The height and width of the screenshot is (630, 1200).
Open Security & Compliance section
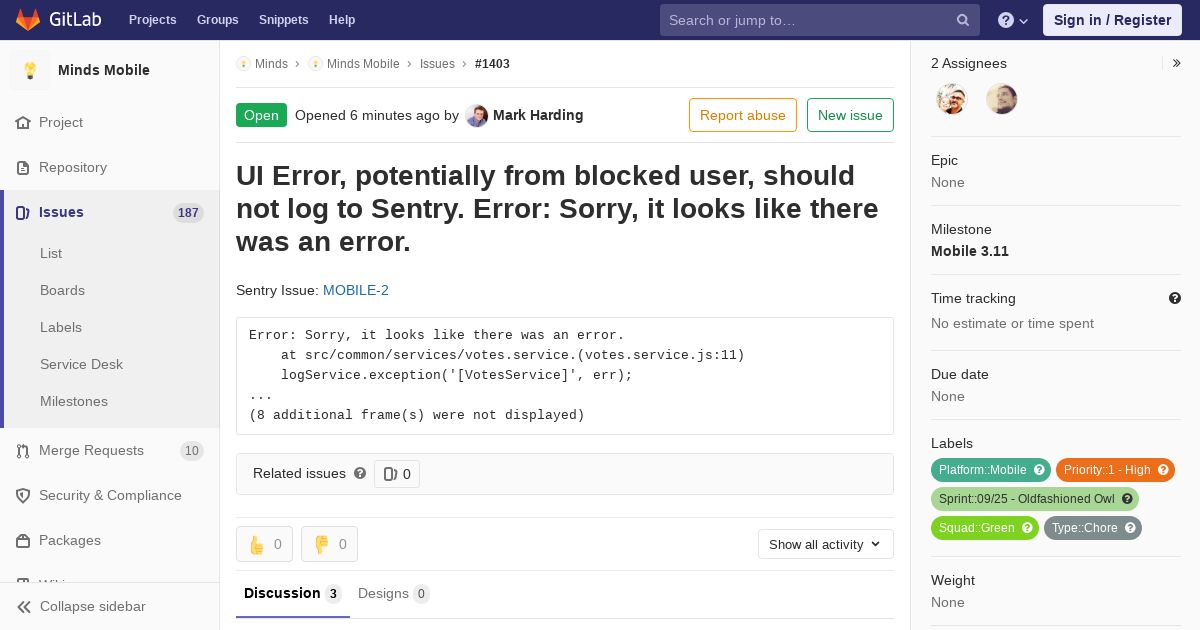pyautogui.click(x=109, y=496)
